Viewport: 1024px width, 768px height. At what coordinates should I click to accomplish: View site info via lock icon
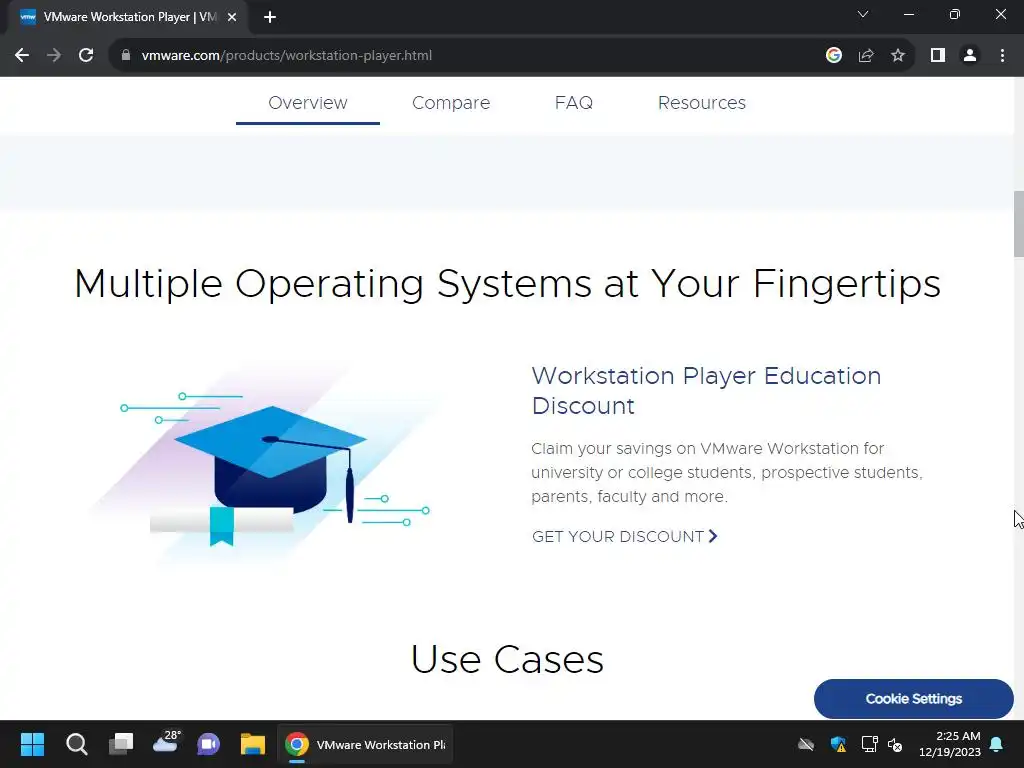(125, 56)
